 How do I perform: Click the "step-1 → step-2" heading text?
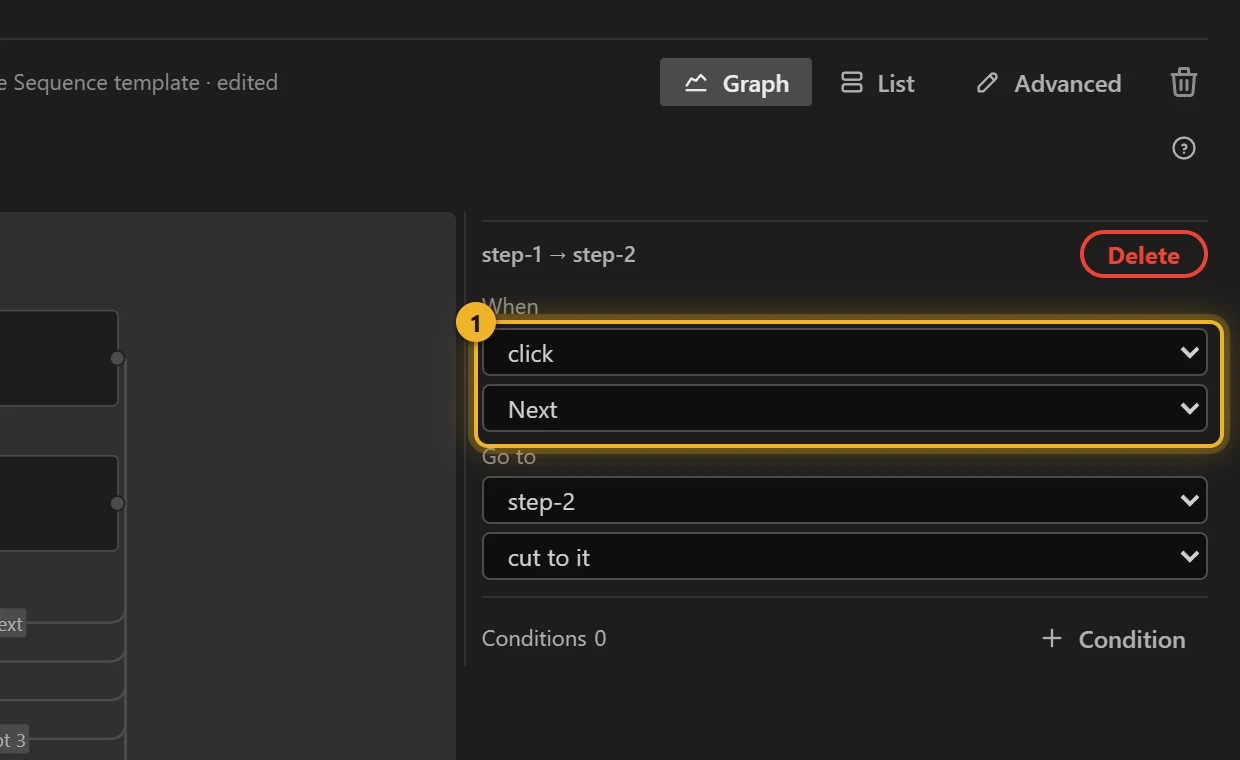point(559,255)
